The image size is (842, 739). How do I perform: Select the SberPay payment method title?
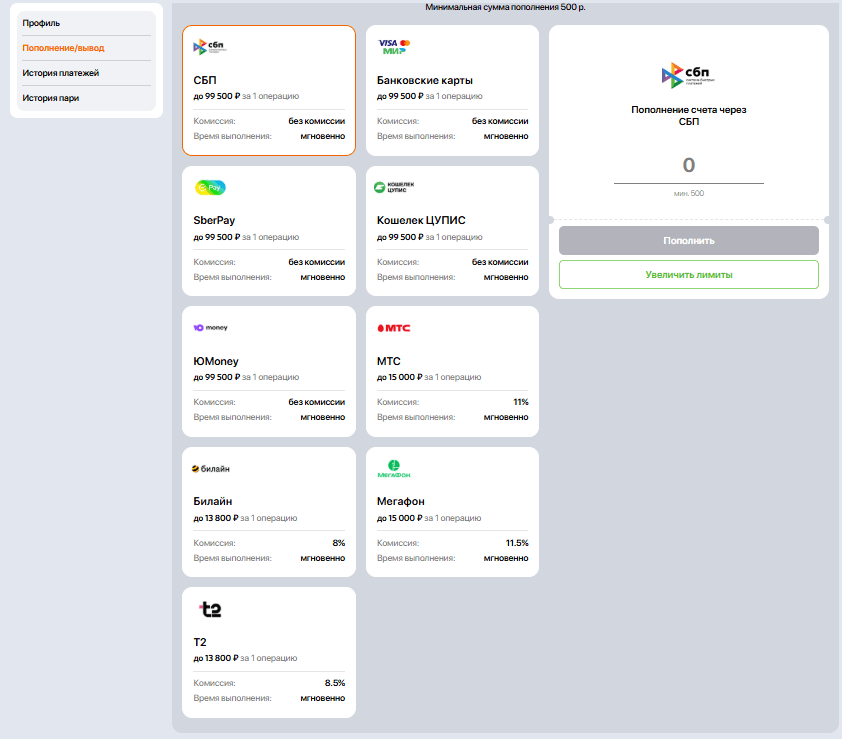click(x=214, y=220)
